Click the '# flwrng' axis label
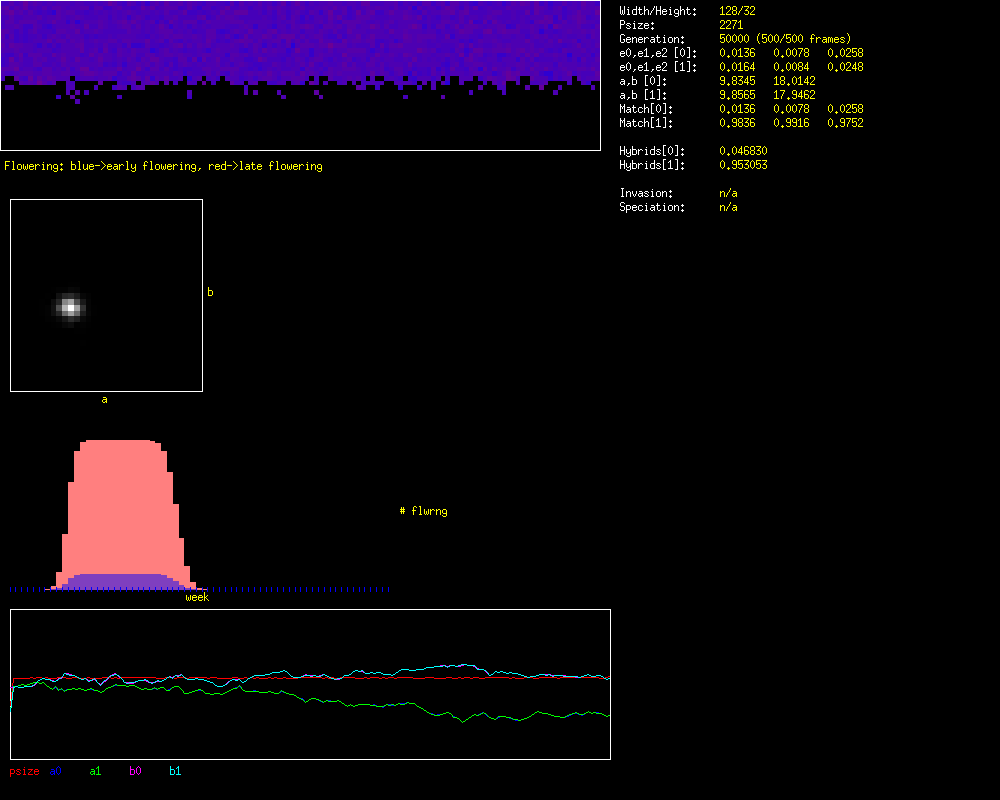 click(x=423, y=511)
